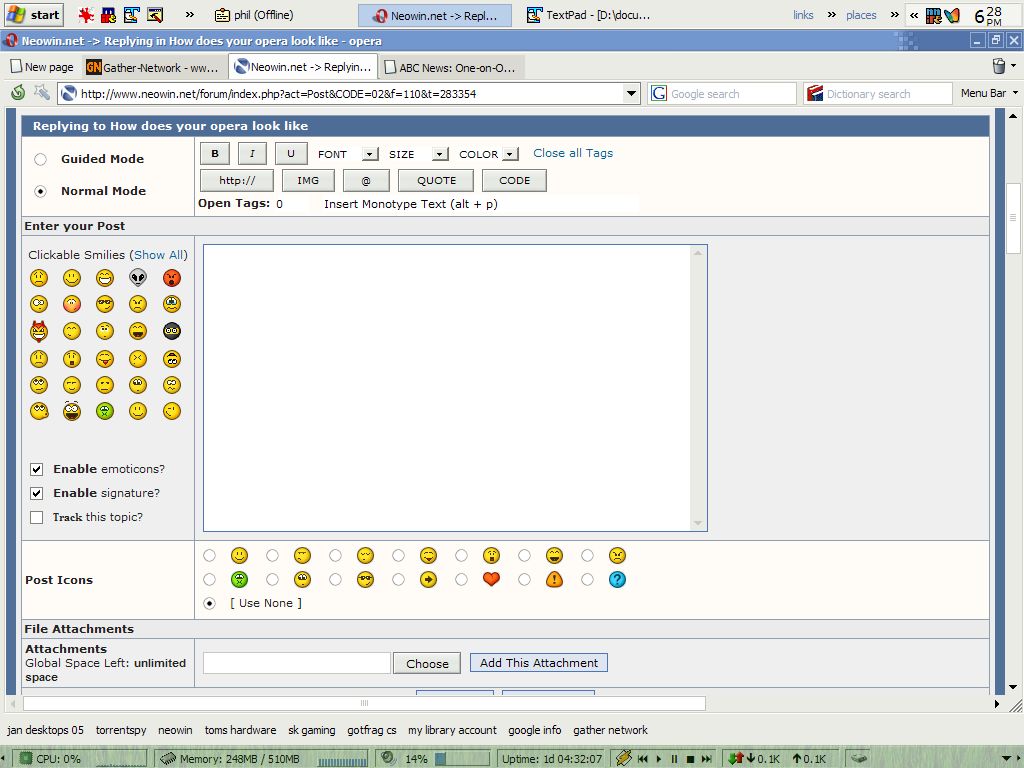
Task: Click the QUOTE tag button
Action: click(436, 180)
